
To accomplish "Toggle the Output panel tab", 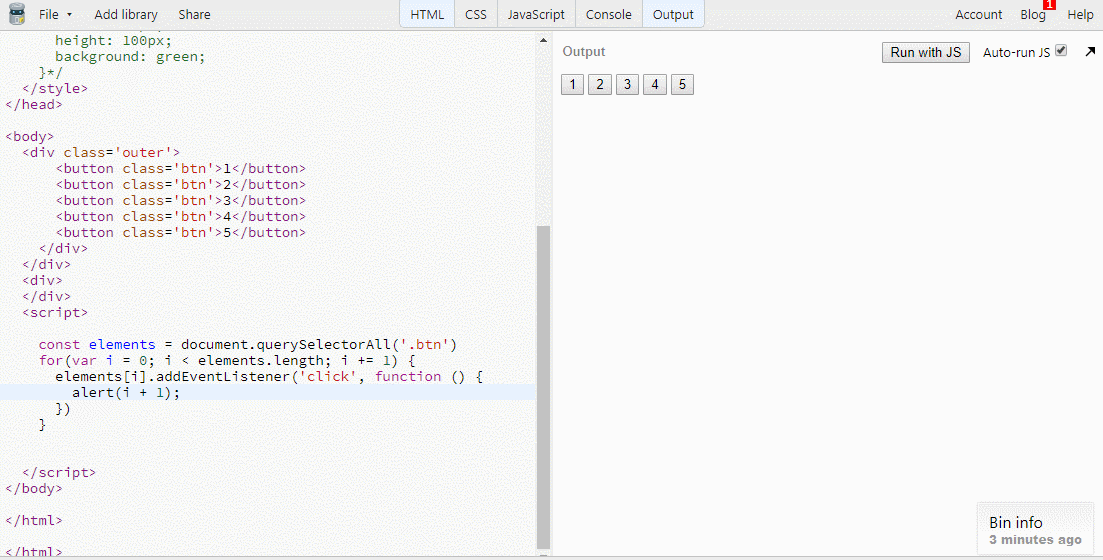I will point(673,14).
